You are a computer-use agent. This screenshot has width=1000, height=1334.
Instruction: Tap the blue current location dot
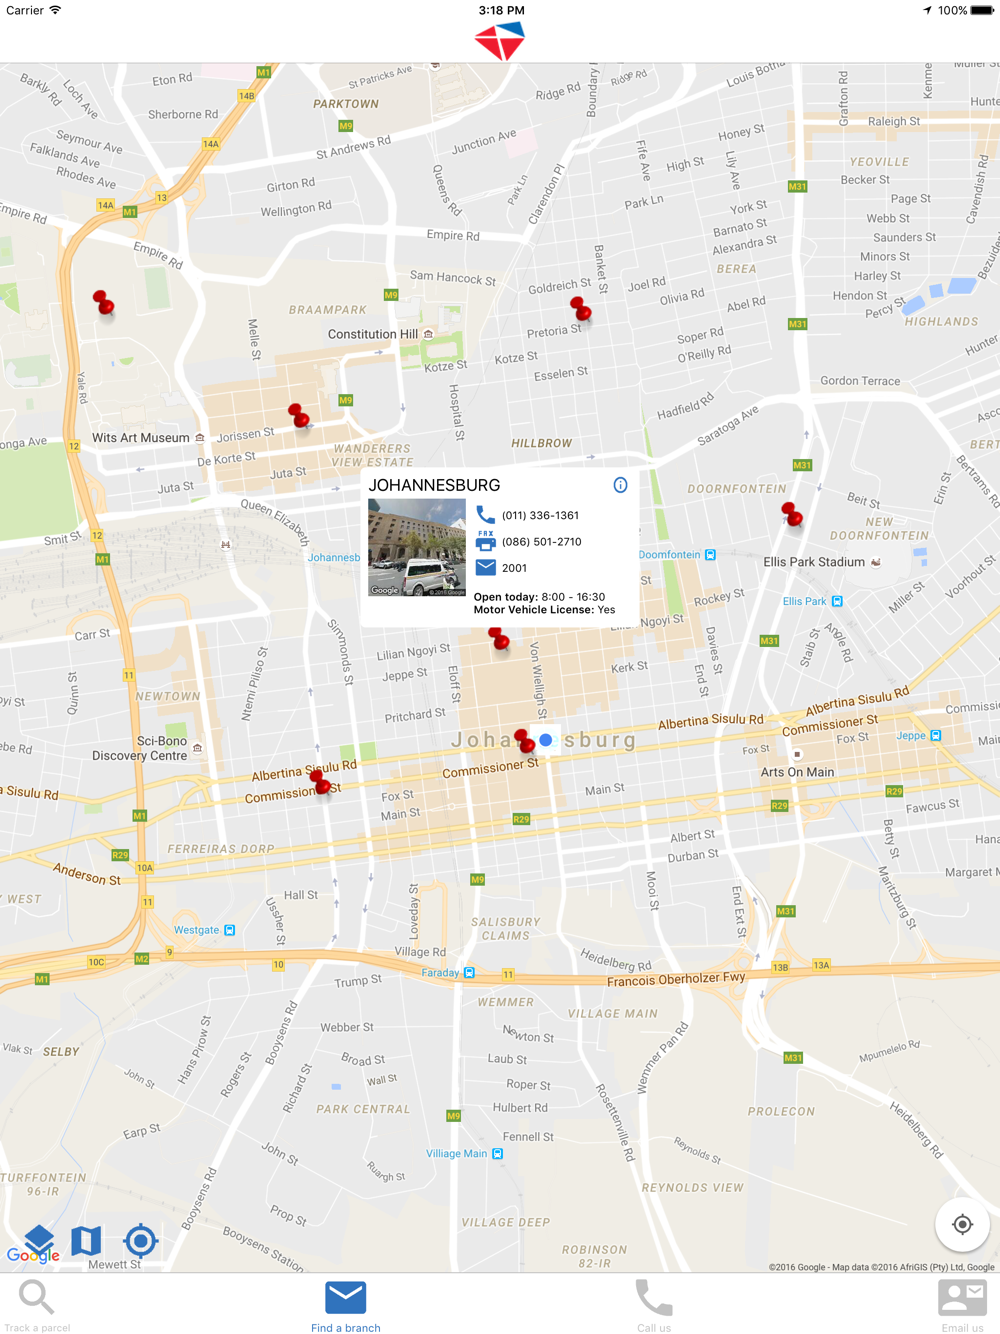pos(546,740)
